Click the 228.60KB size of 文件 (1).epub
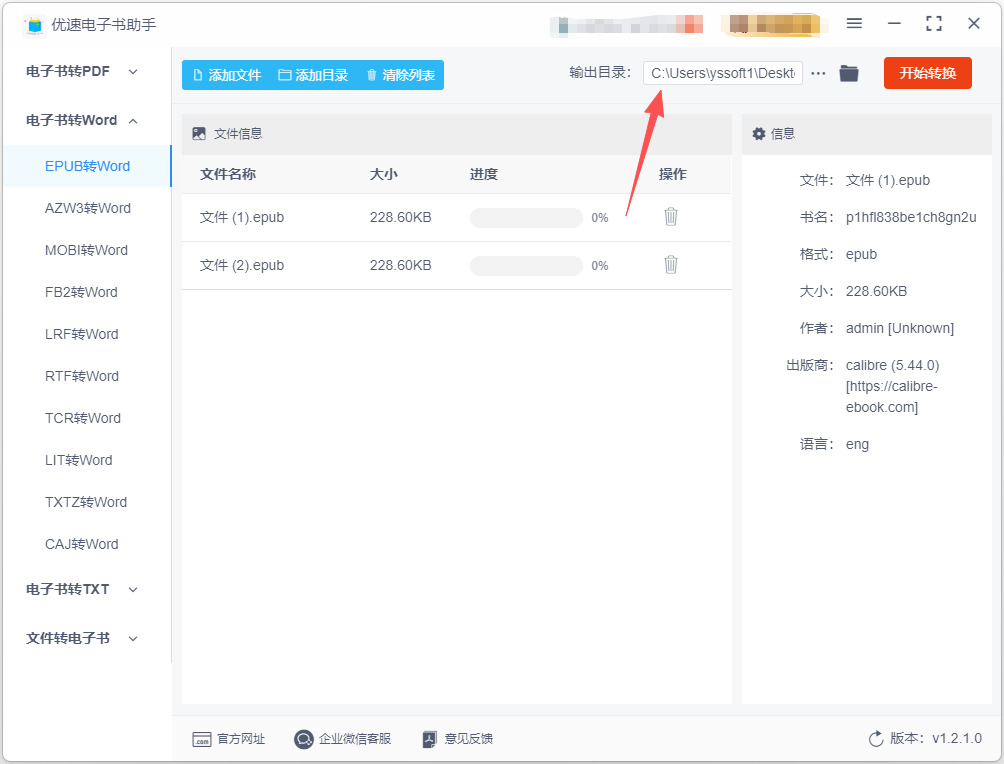The height and width of the screenshot is (764, 1004). point(400,217)
